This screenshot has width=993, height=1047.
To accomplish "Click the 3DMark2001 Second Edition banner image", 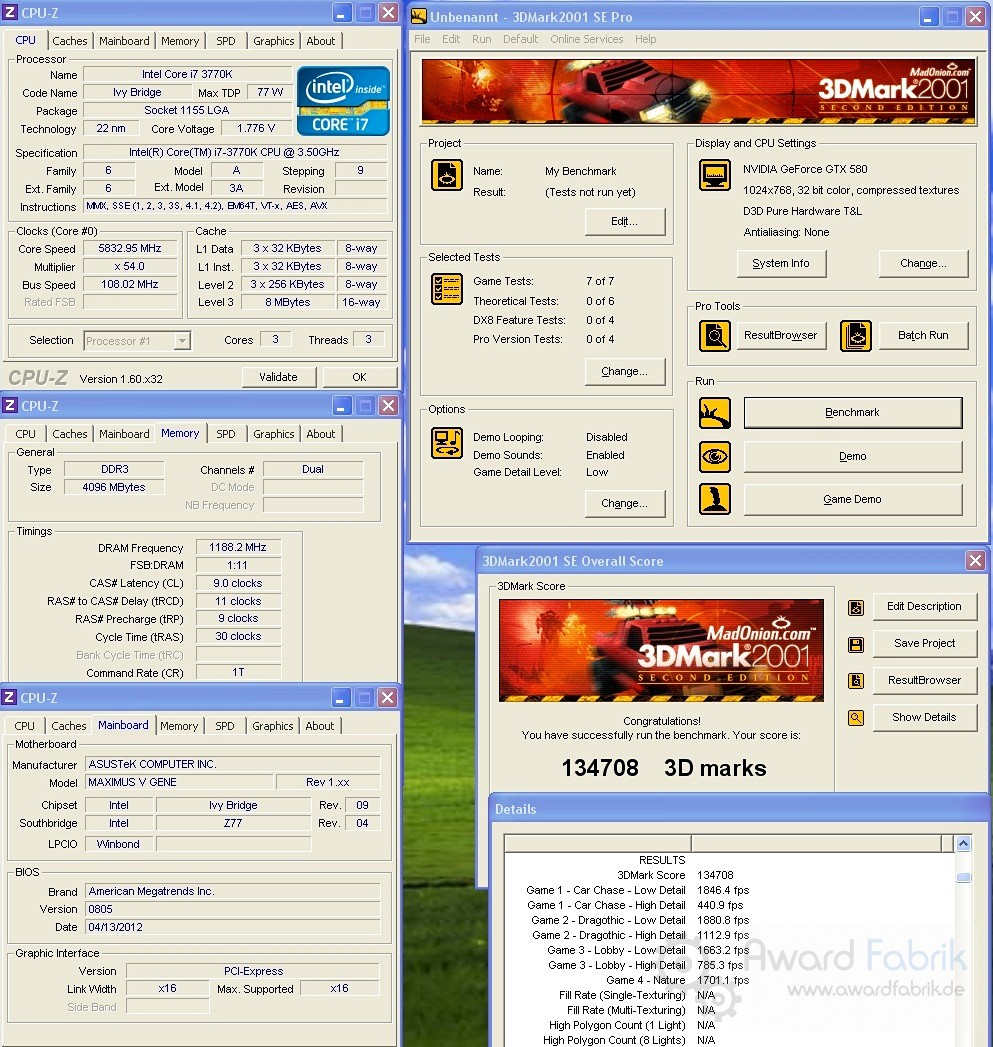I will [x=698, y=91].
